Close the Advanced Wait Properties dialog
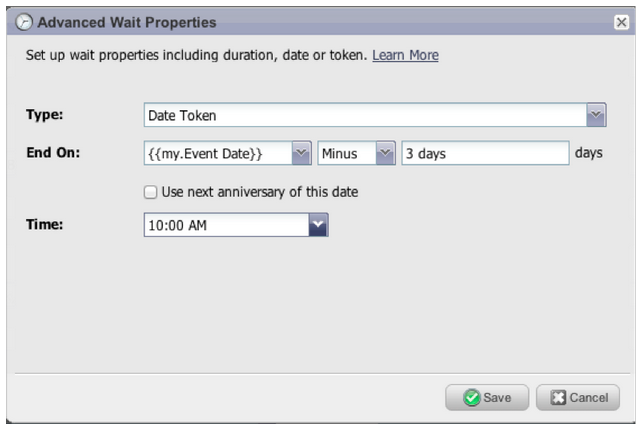This screenshot has height=427, width=642. click(621, 22)
